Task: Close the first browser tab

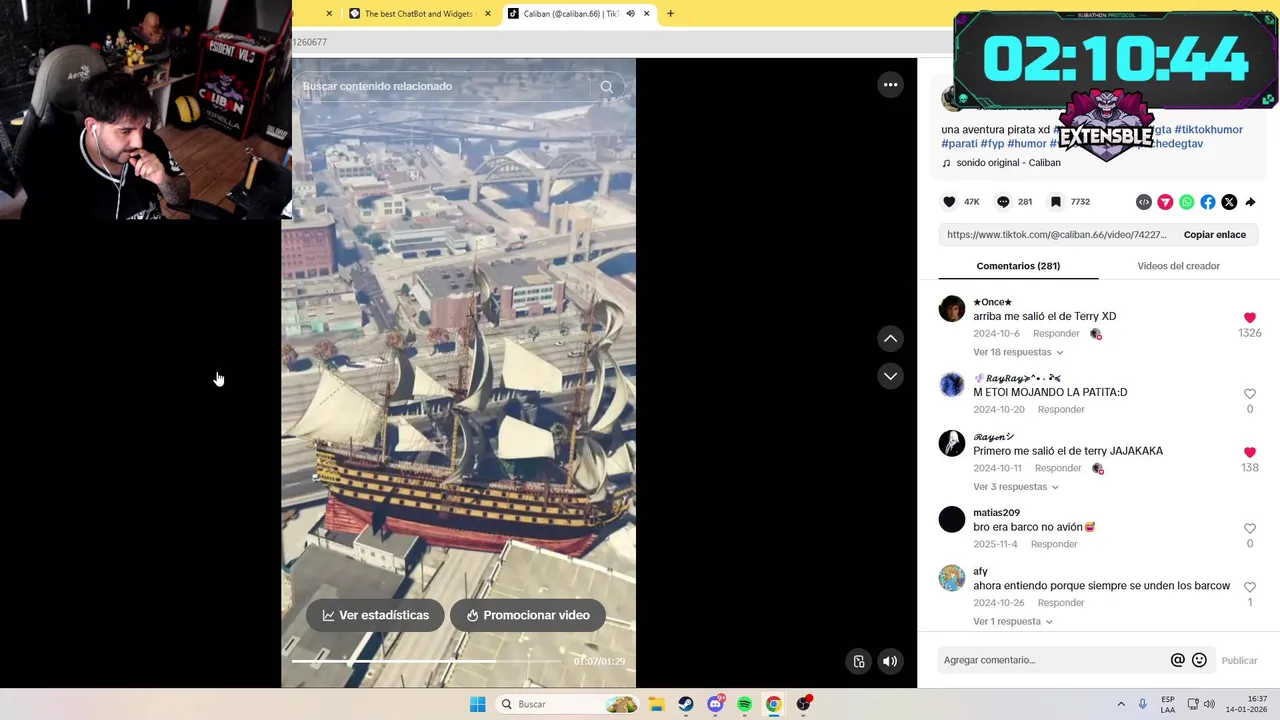Action: pyautogui.click(x=329, y=14)
